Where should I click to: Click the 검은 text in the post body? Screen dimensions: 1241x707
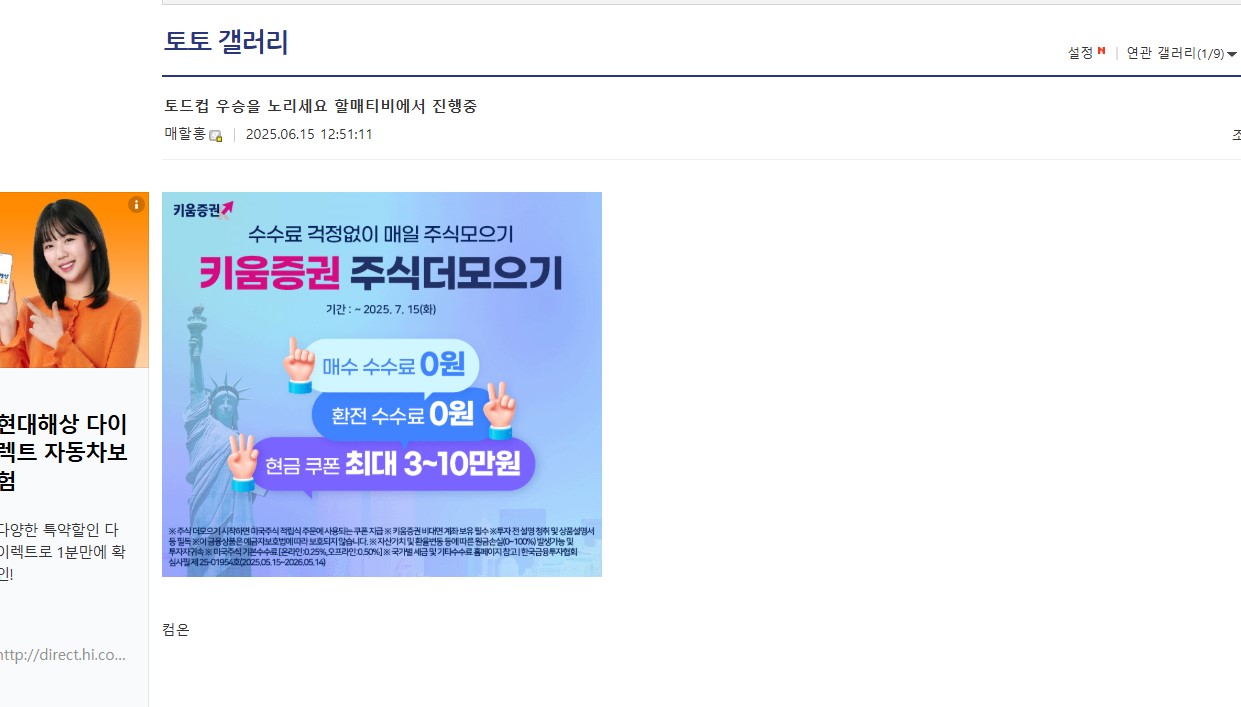tap(176, 630)
